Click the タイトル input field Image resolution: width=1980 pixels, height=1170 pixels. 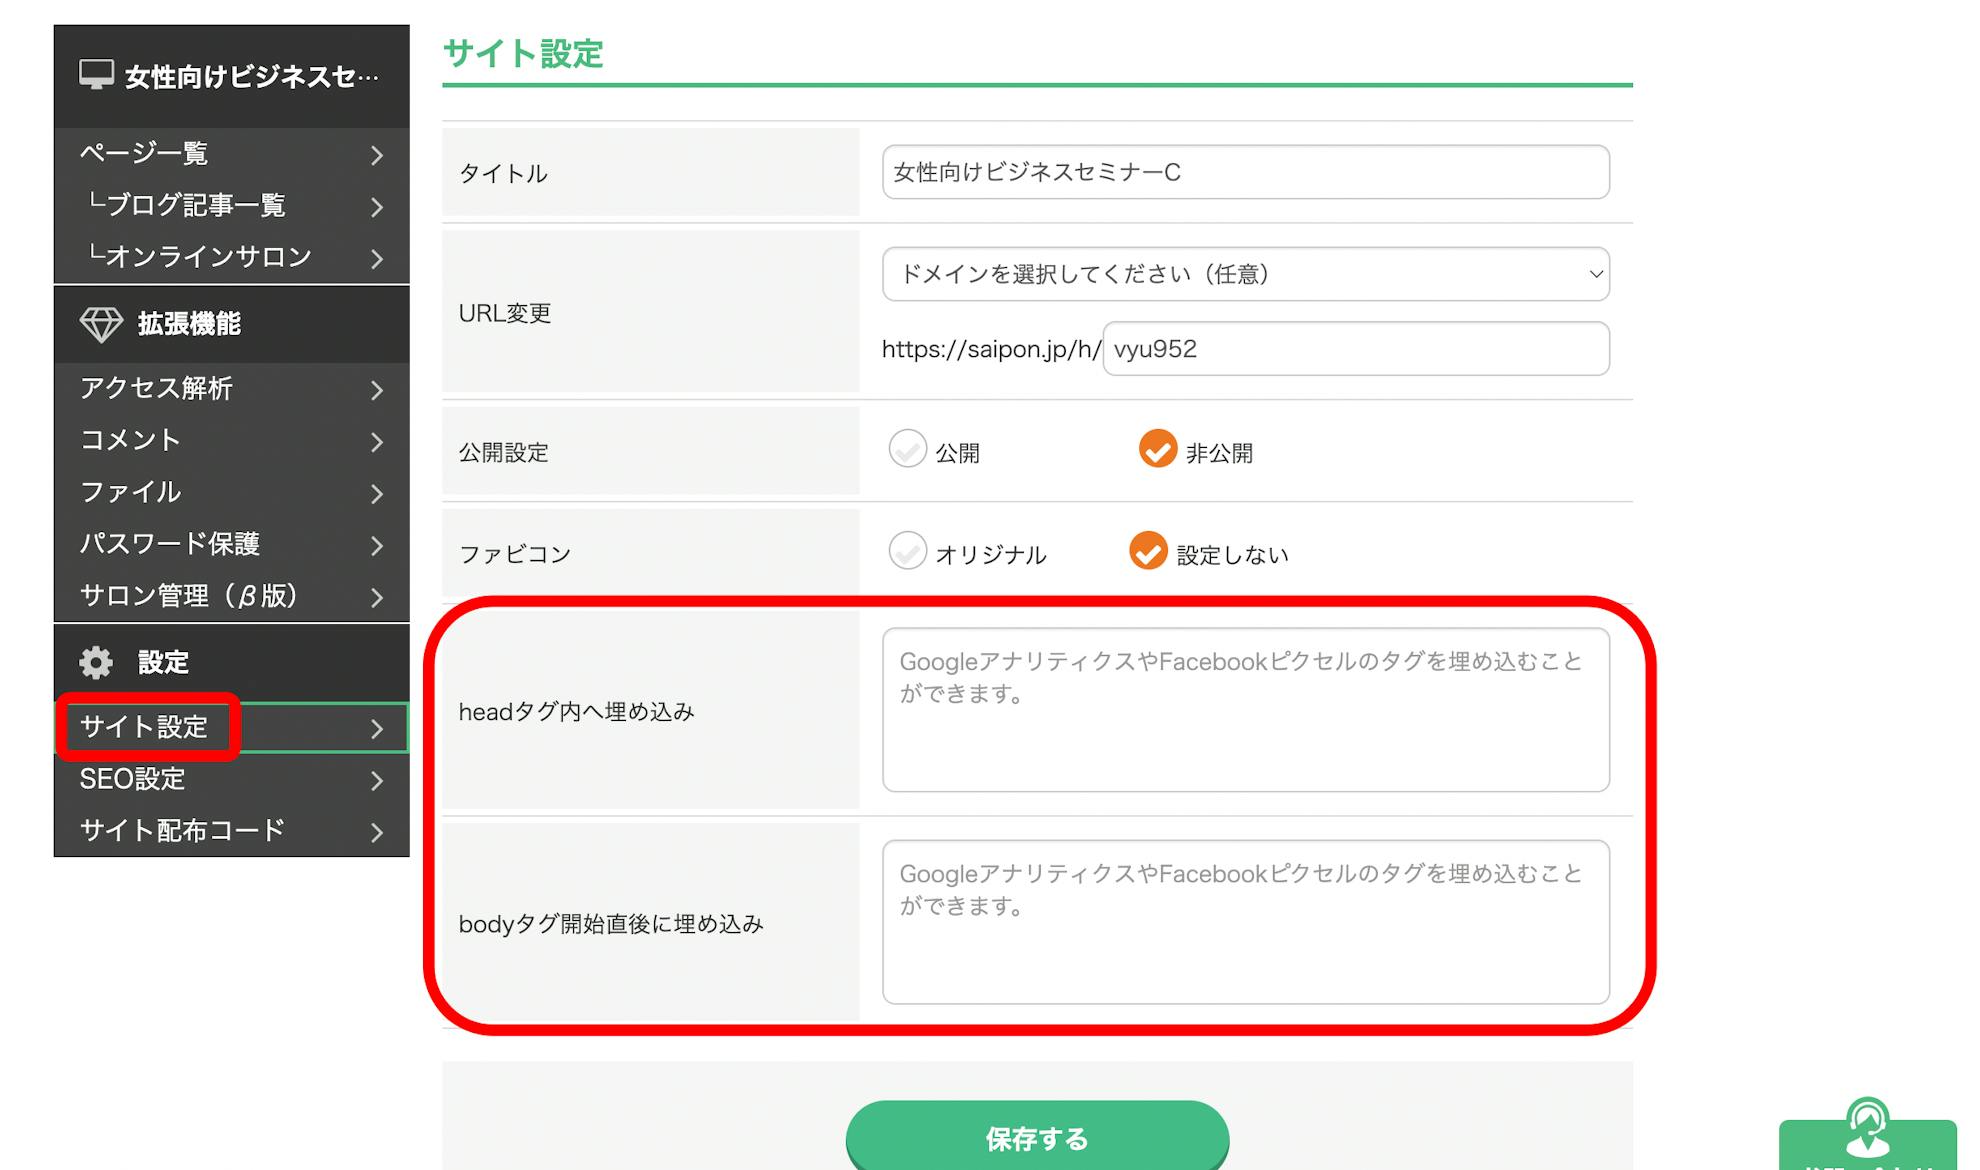[x=1245, y=172]
